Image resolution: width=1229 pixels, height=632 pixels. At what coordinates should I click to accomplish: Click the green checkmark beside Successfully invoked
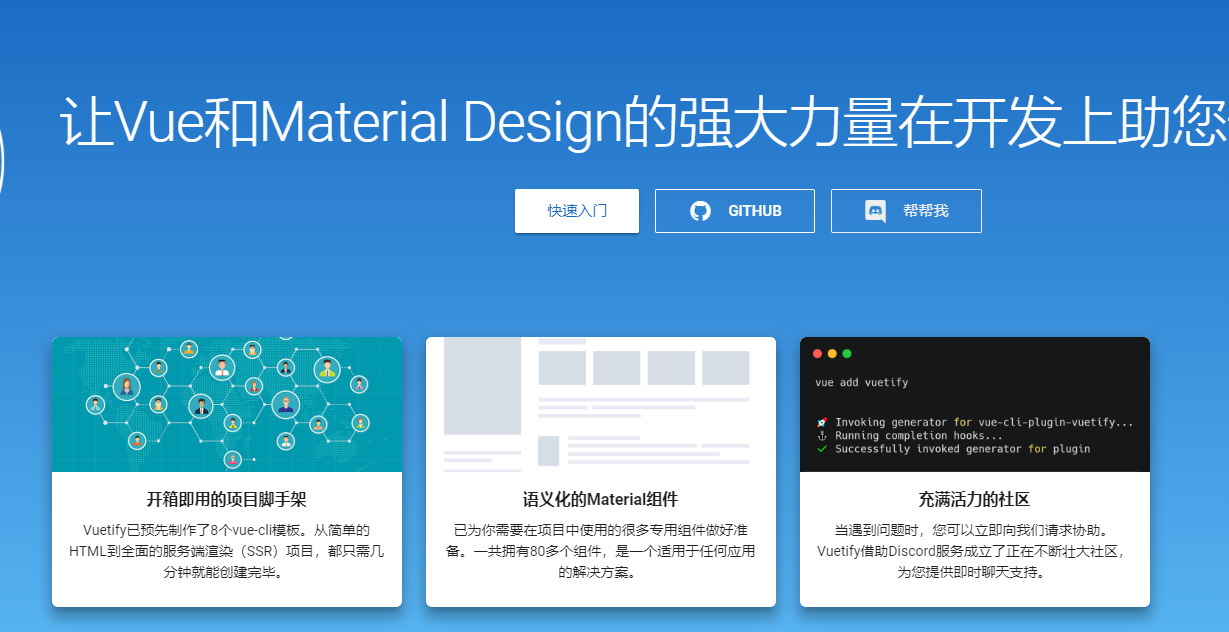click(x=822, y=449)
